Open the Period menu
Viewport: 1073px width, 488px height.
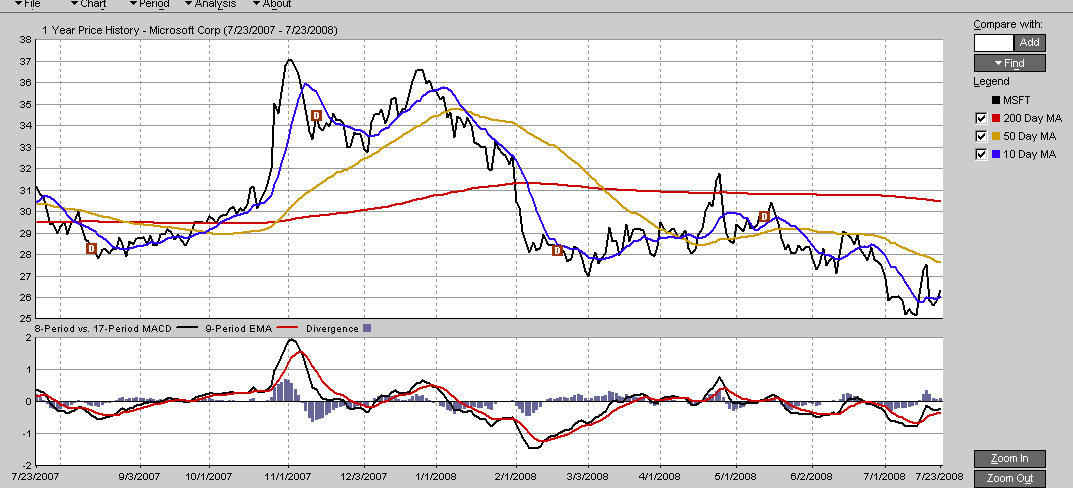pos(149,4)
